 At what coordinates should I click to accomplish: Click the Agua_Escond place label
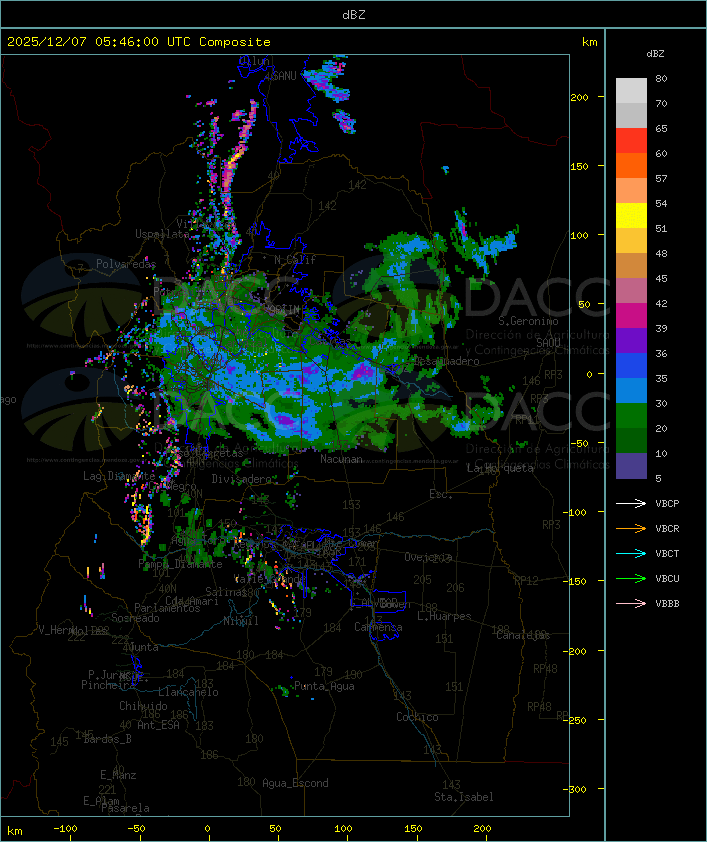pos(295,783)
